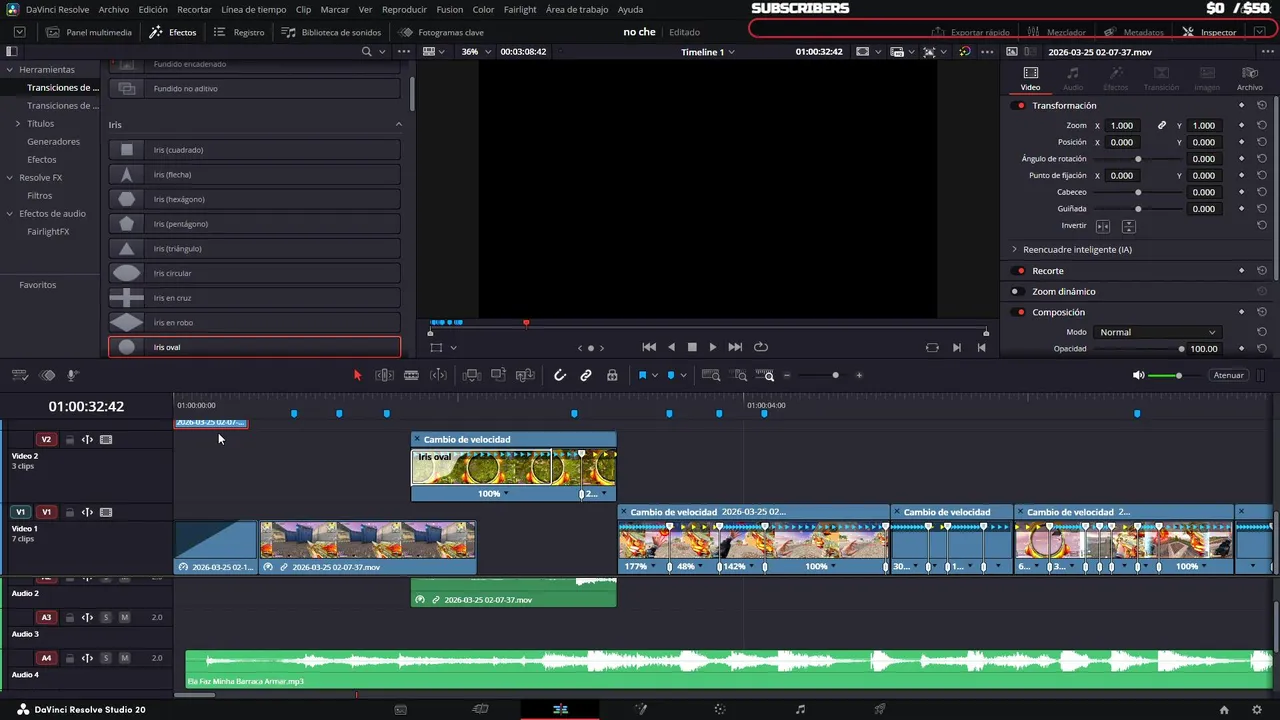Image resolution: width=1280 pixels, height=720 pixels.
Task: Open the Ayuda menu
Action: pyautogui.click(x=631, y=9)
